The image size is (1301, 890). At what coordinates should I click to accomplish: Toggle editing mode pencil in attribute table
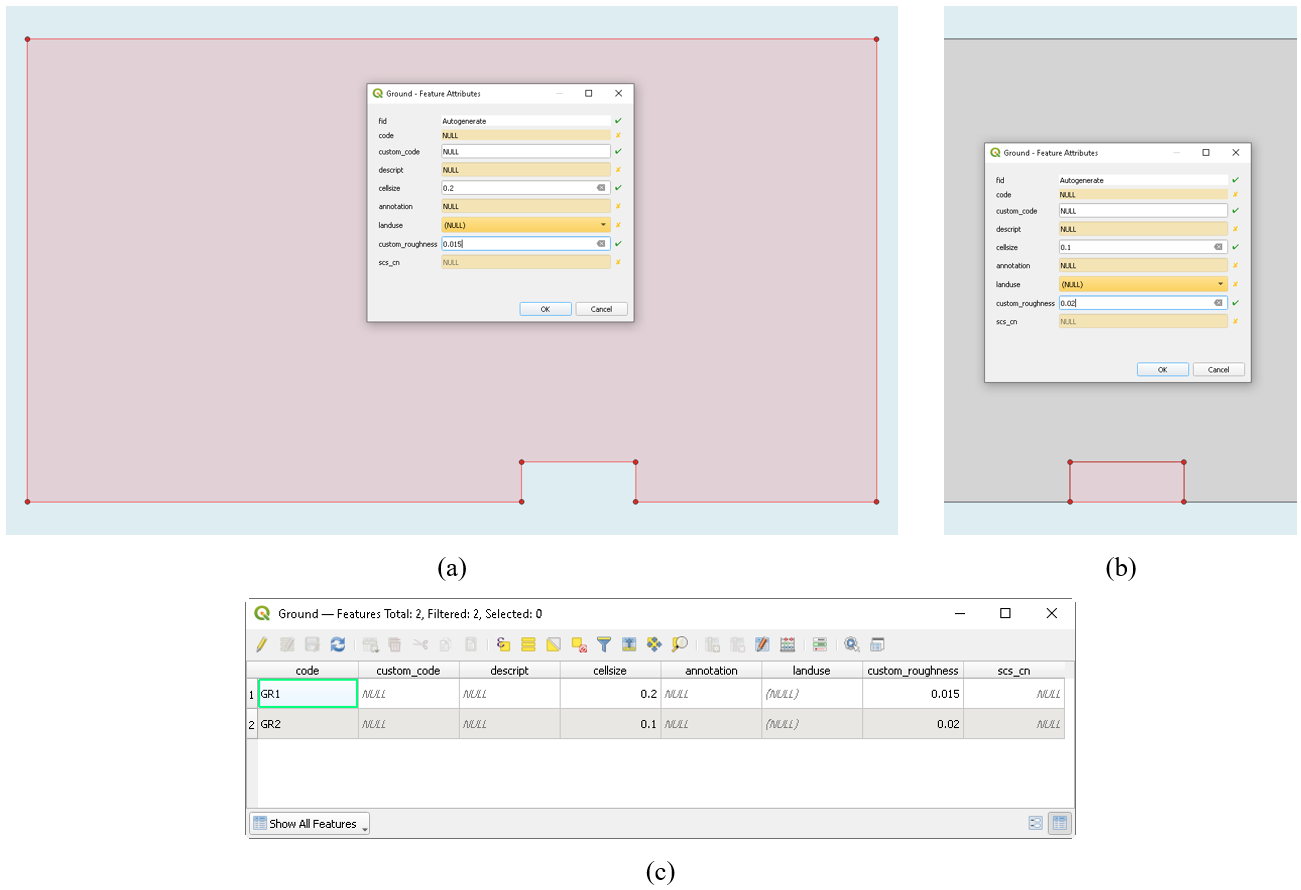coord(262,645)
